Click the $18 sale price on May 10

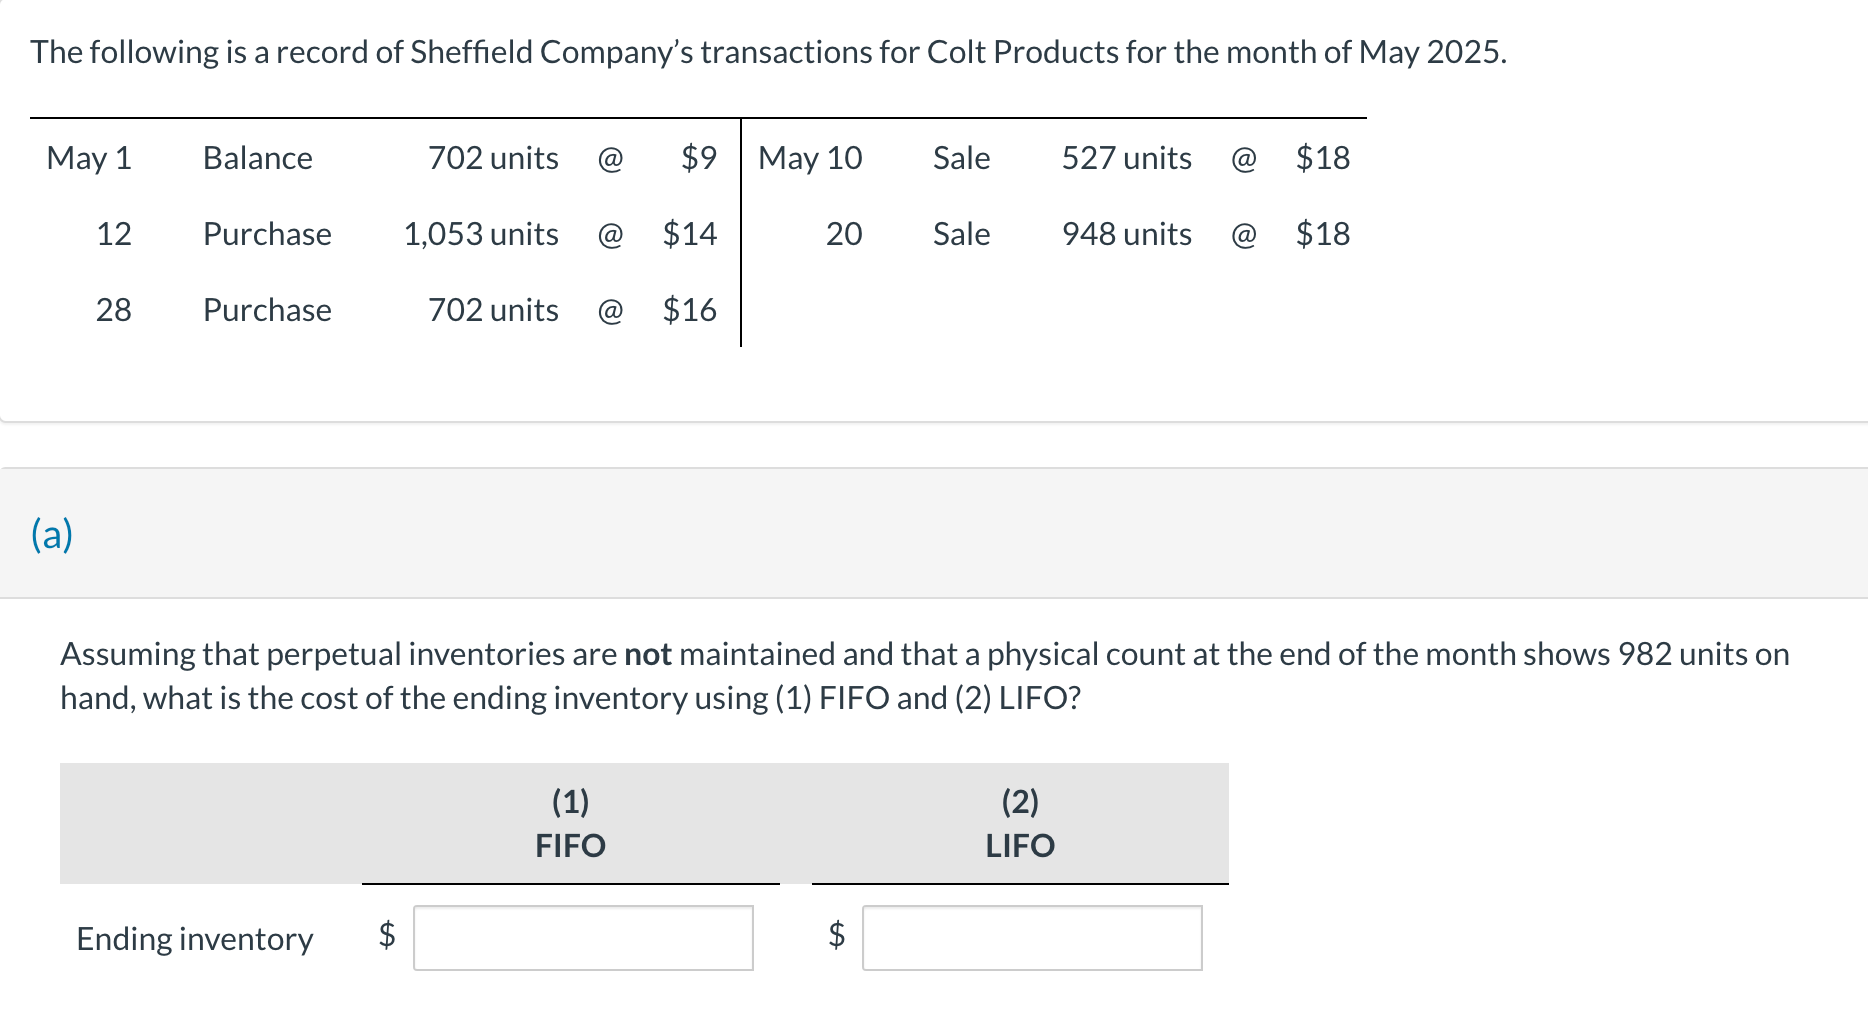pyautogui.click(x=1322, y=157)
